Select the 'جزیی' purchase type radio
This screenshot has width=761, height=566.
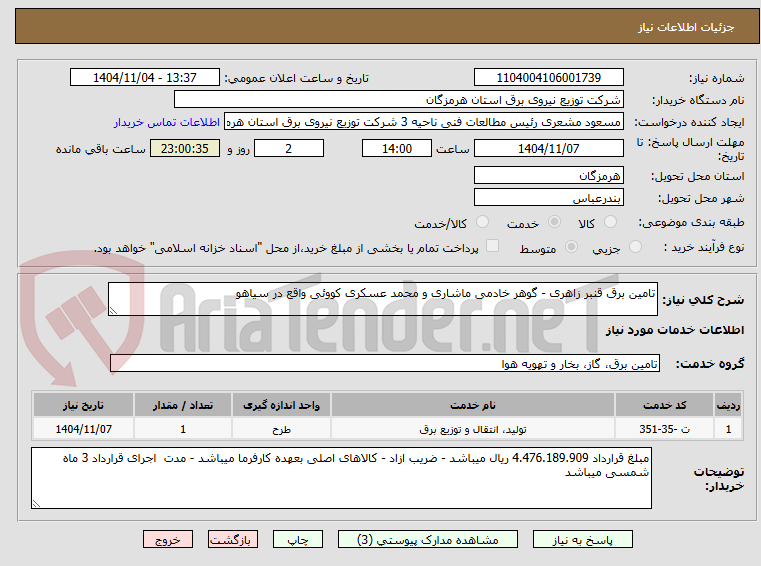[x=635, y=247]
